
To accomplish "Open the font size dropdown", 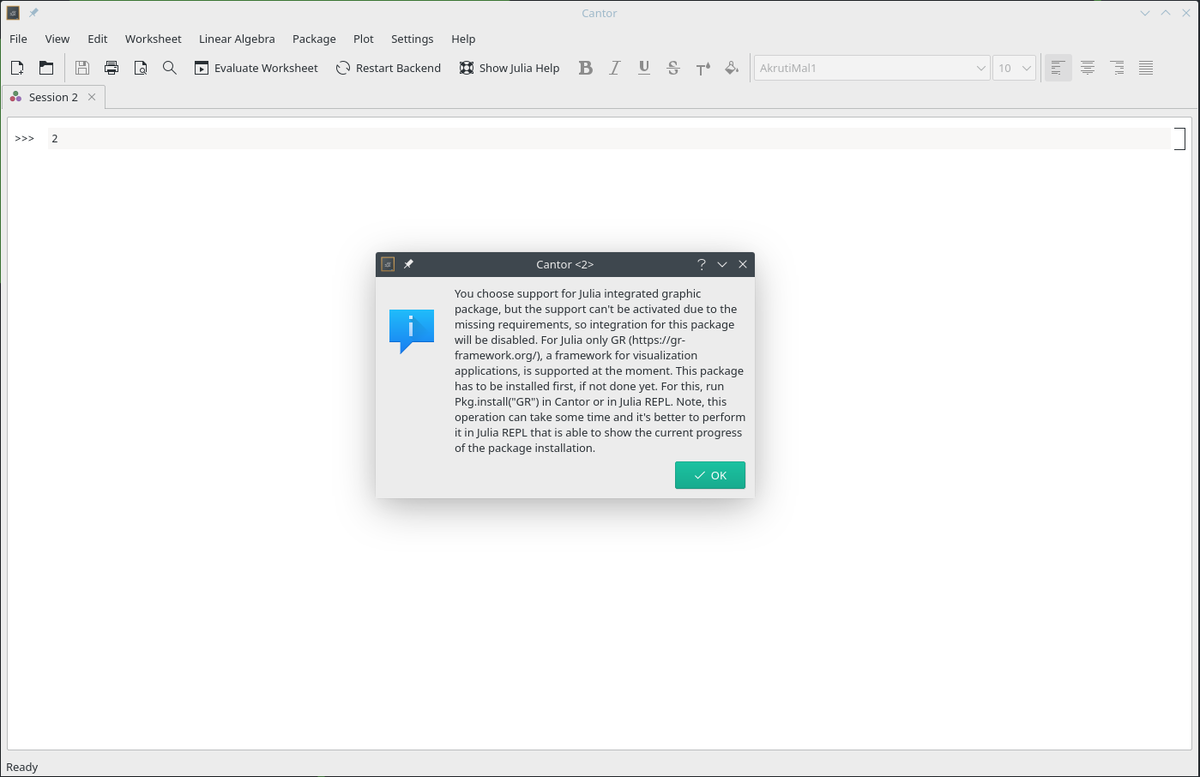I will coord(1014,68).
